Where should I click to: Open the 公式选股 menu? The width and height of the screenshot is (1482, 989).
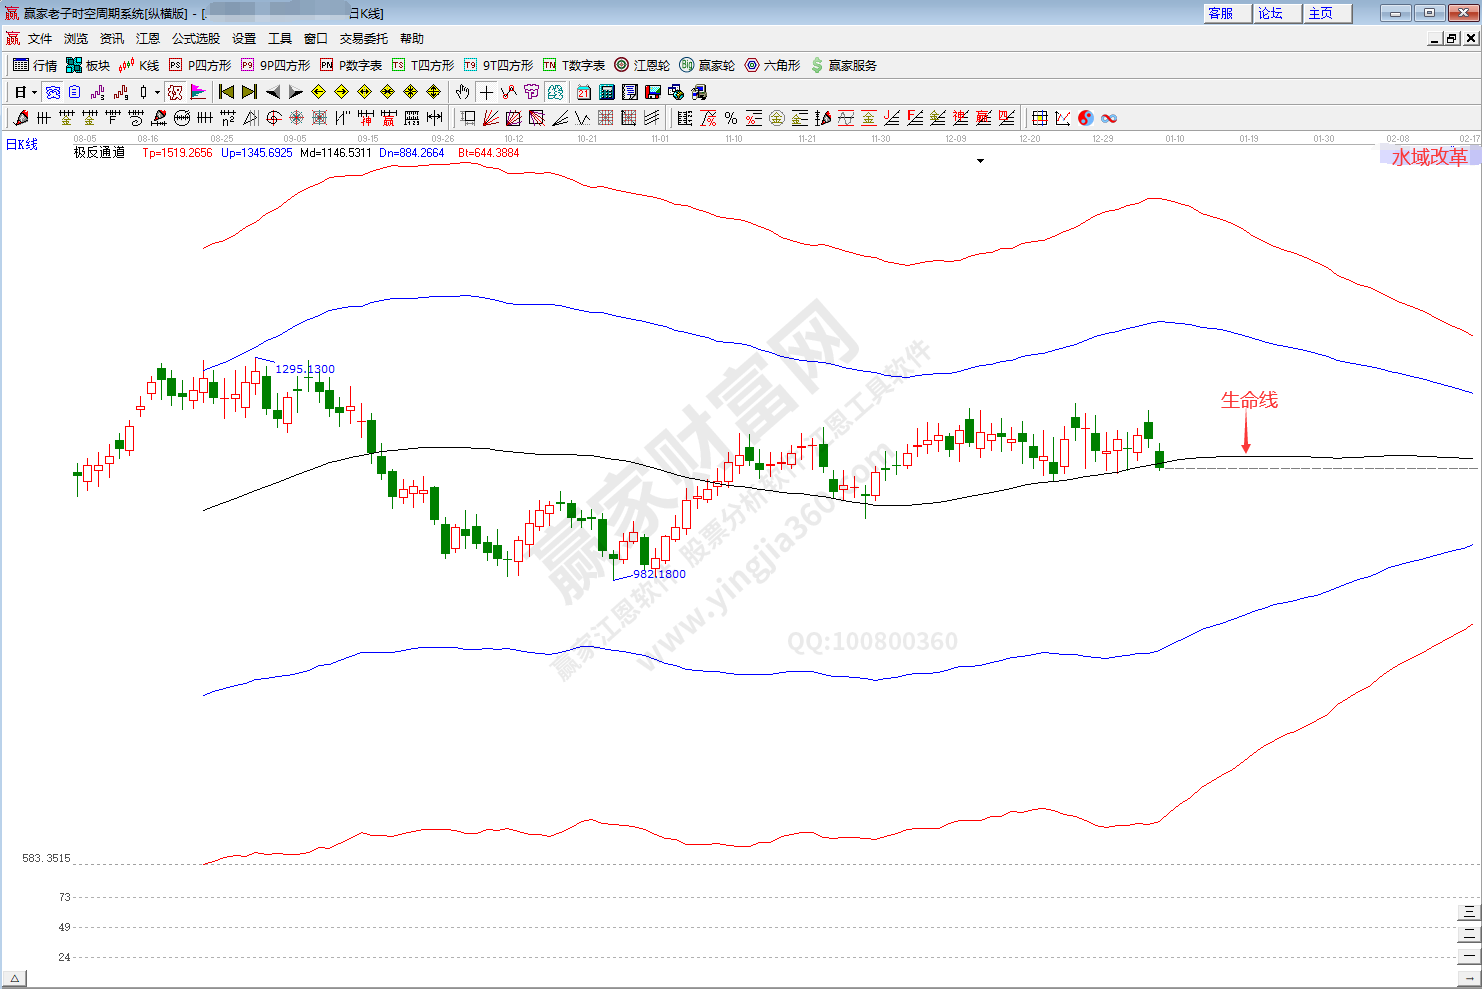coord(195,38)
